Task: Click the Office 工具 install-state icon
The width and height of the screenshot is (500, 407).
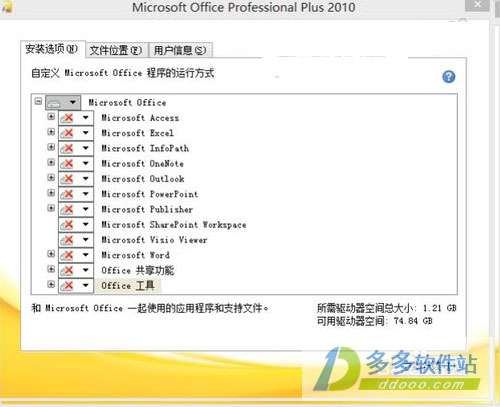Action: pos(67,286)
